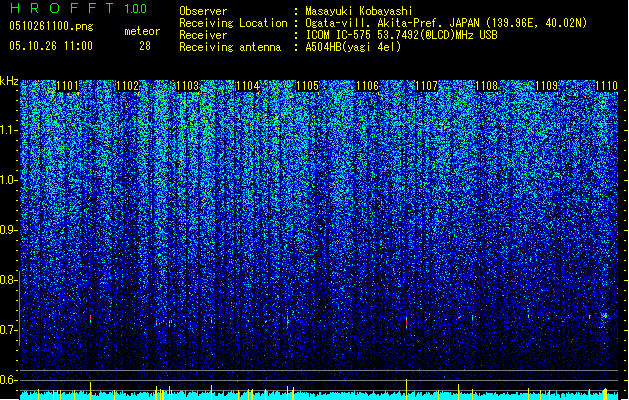Viewport: 629px width, 400px height.
Task: Click the 1109 time marker
Action: tap(546, 86)
